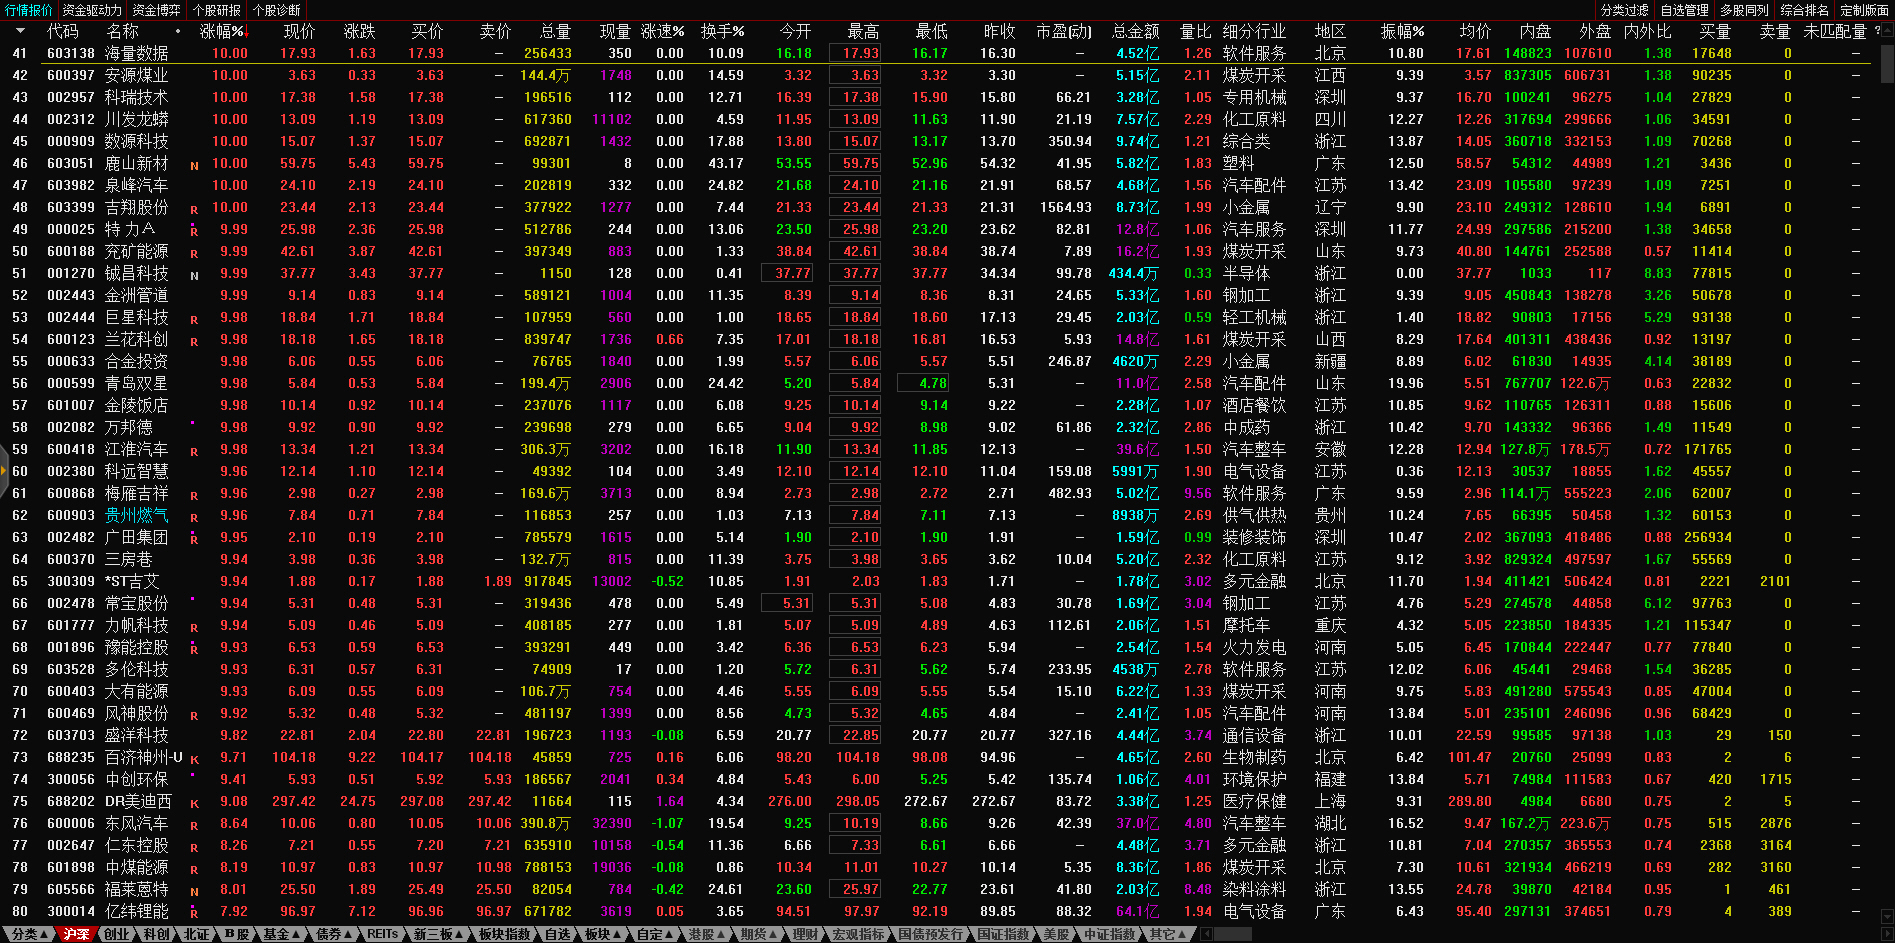Open the 个股诊断 tab

pyautogui.click(x=277, y=10)
